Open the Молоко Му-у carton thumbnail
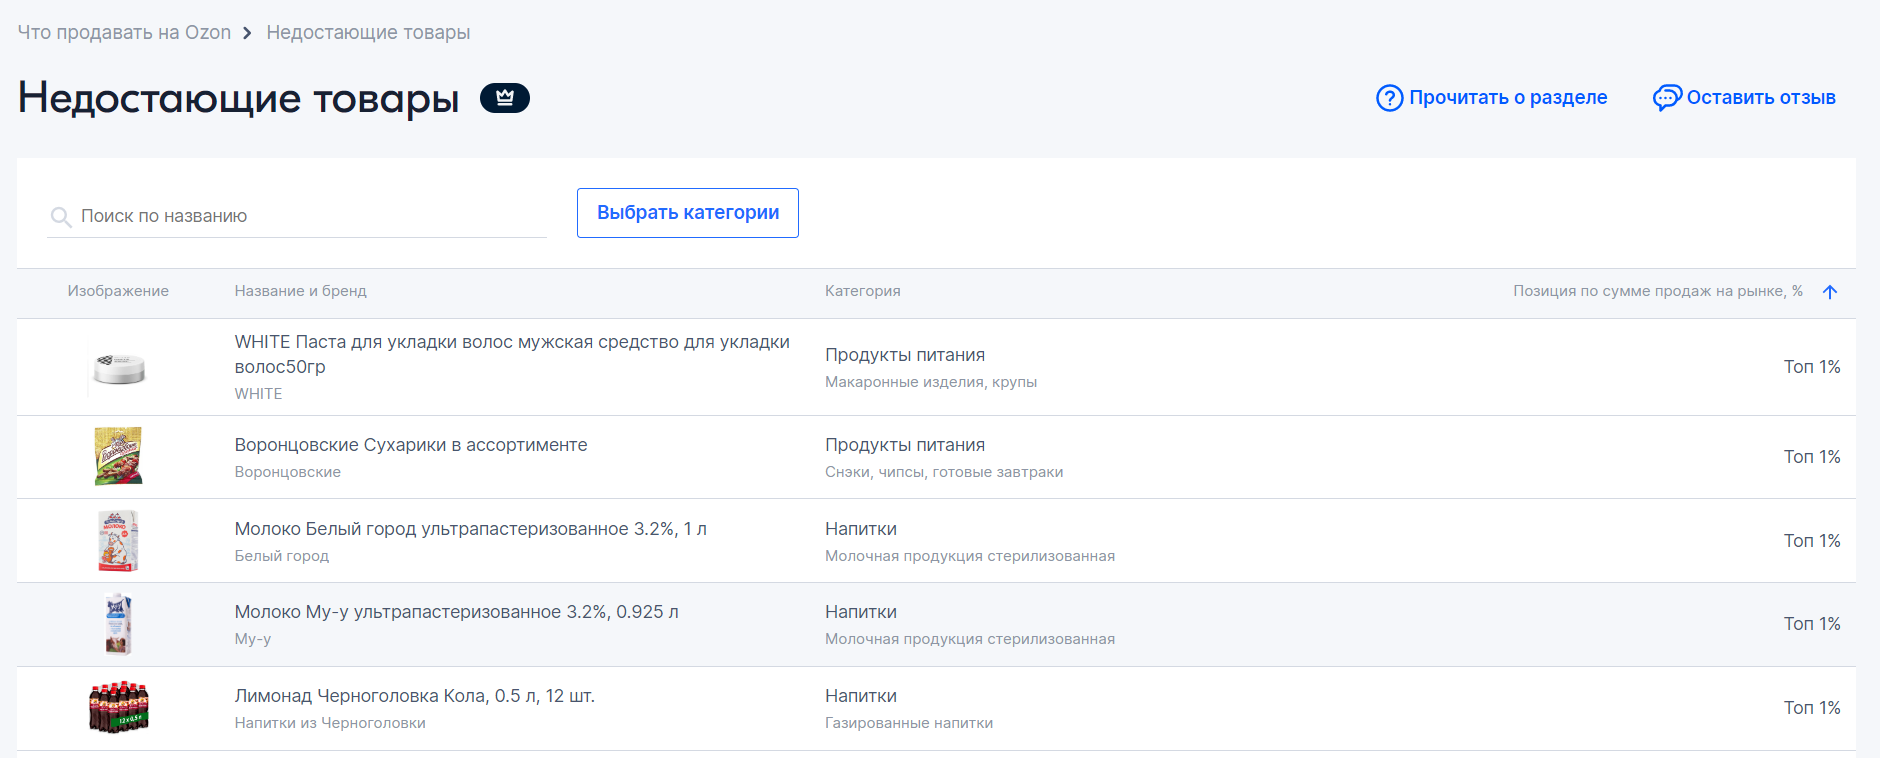 [119, 624]
